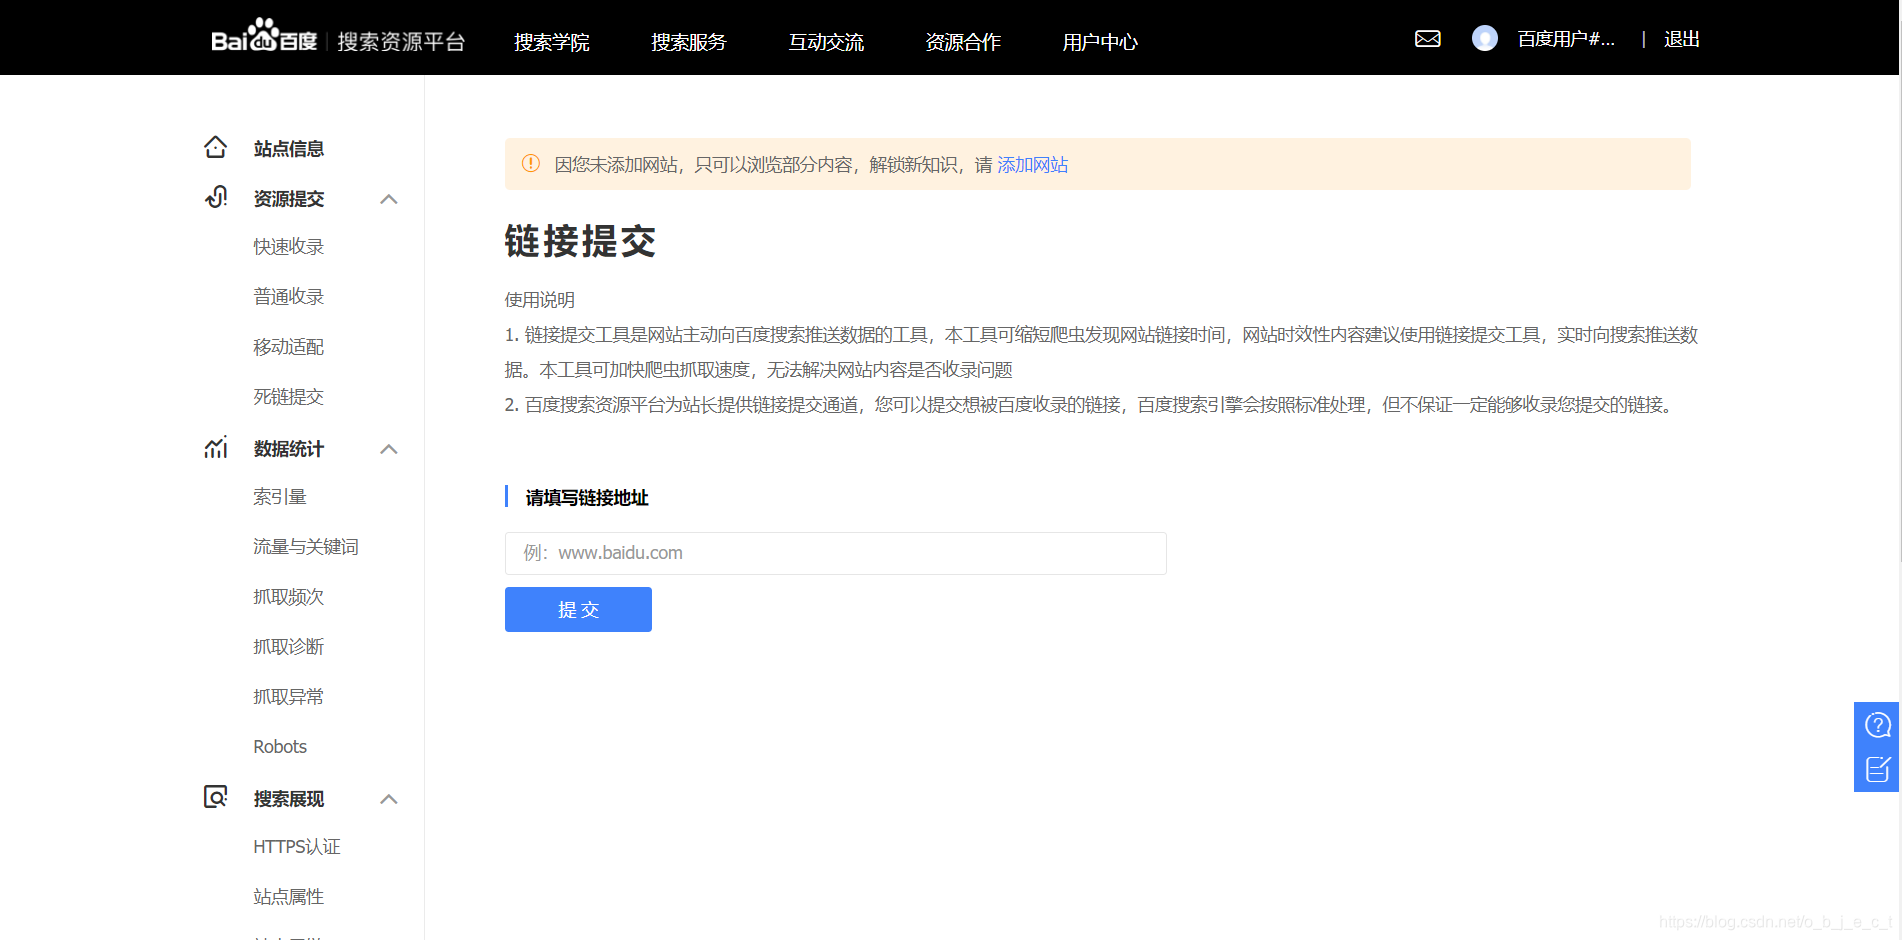
Task: Click the 请填写链接地址 section label
Action: (587, 498)
